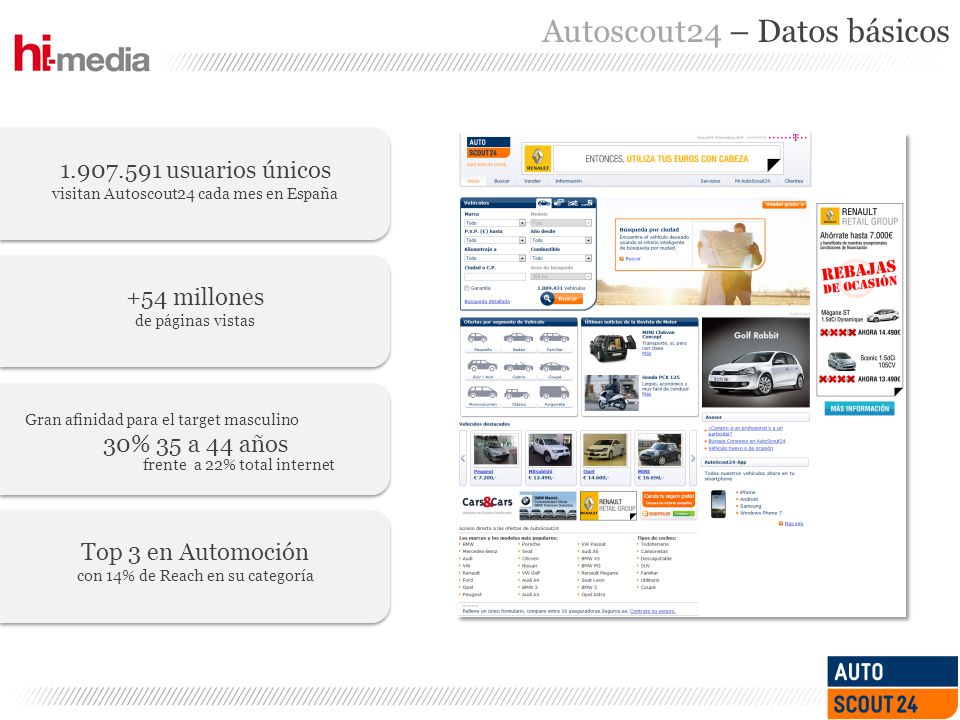Click the Renault Retail Group partner banner
Image resolution: width=960 pixels, height=720 pixels.
click(608, 506)
